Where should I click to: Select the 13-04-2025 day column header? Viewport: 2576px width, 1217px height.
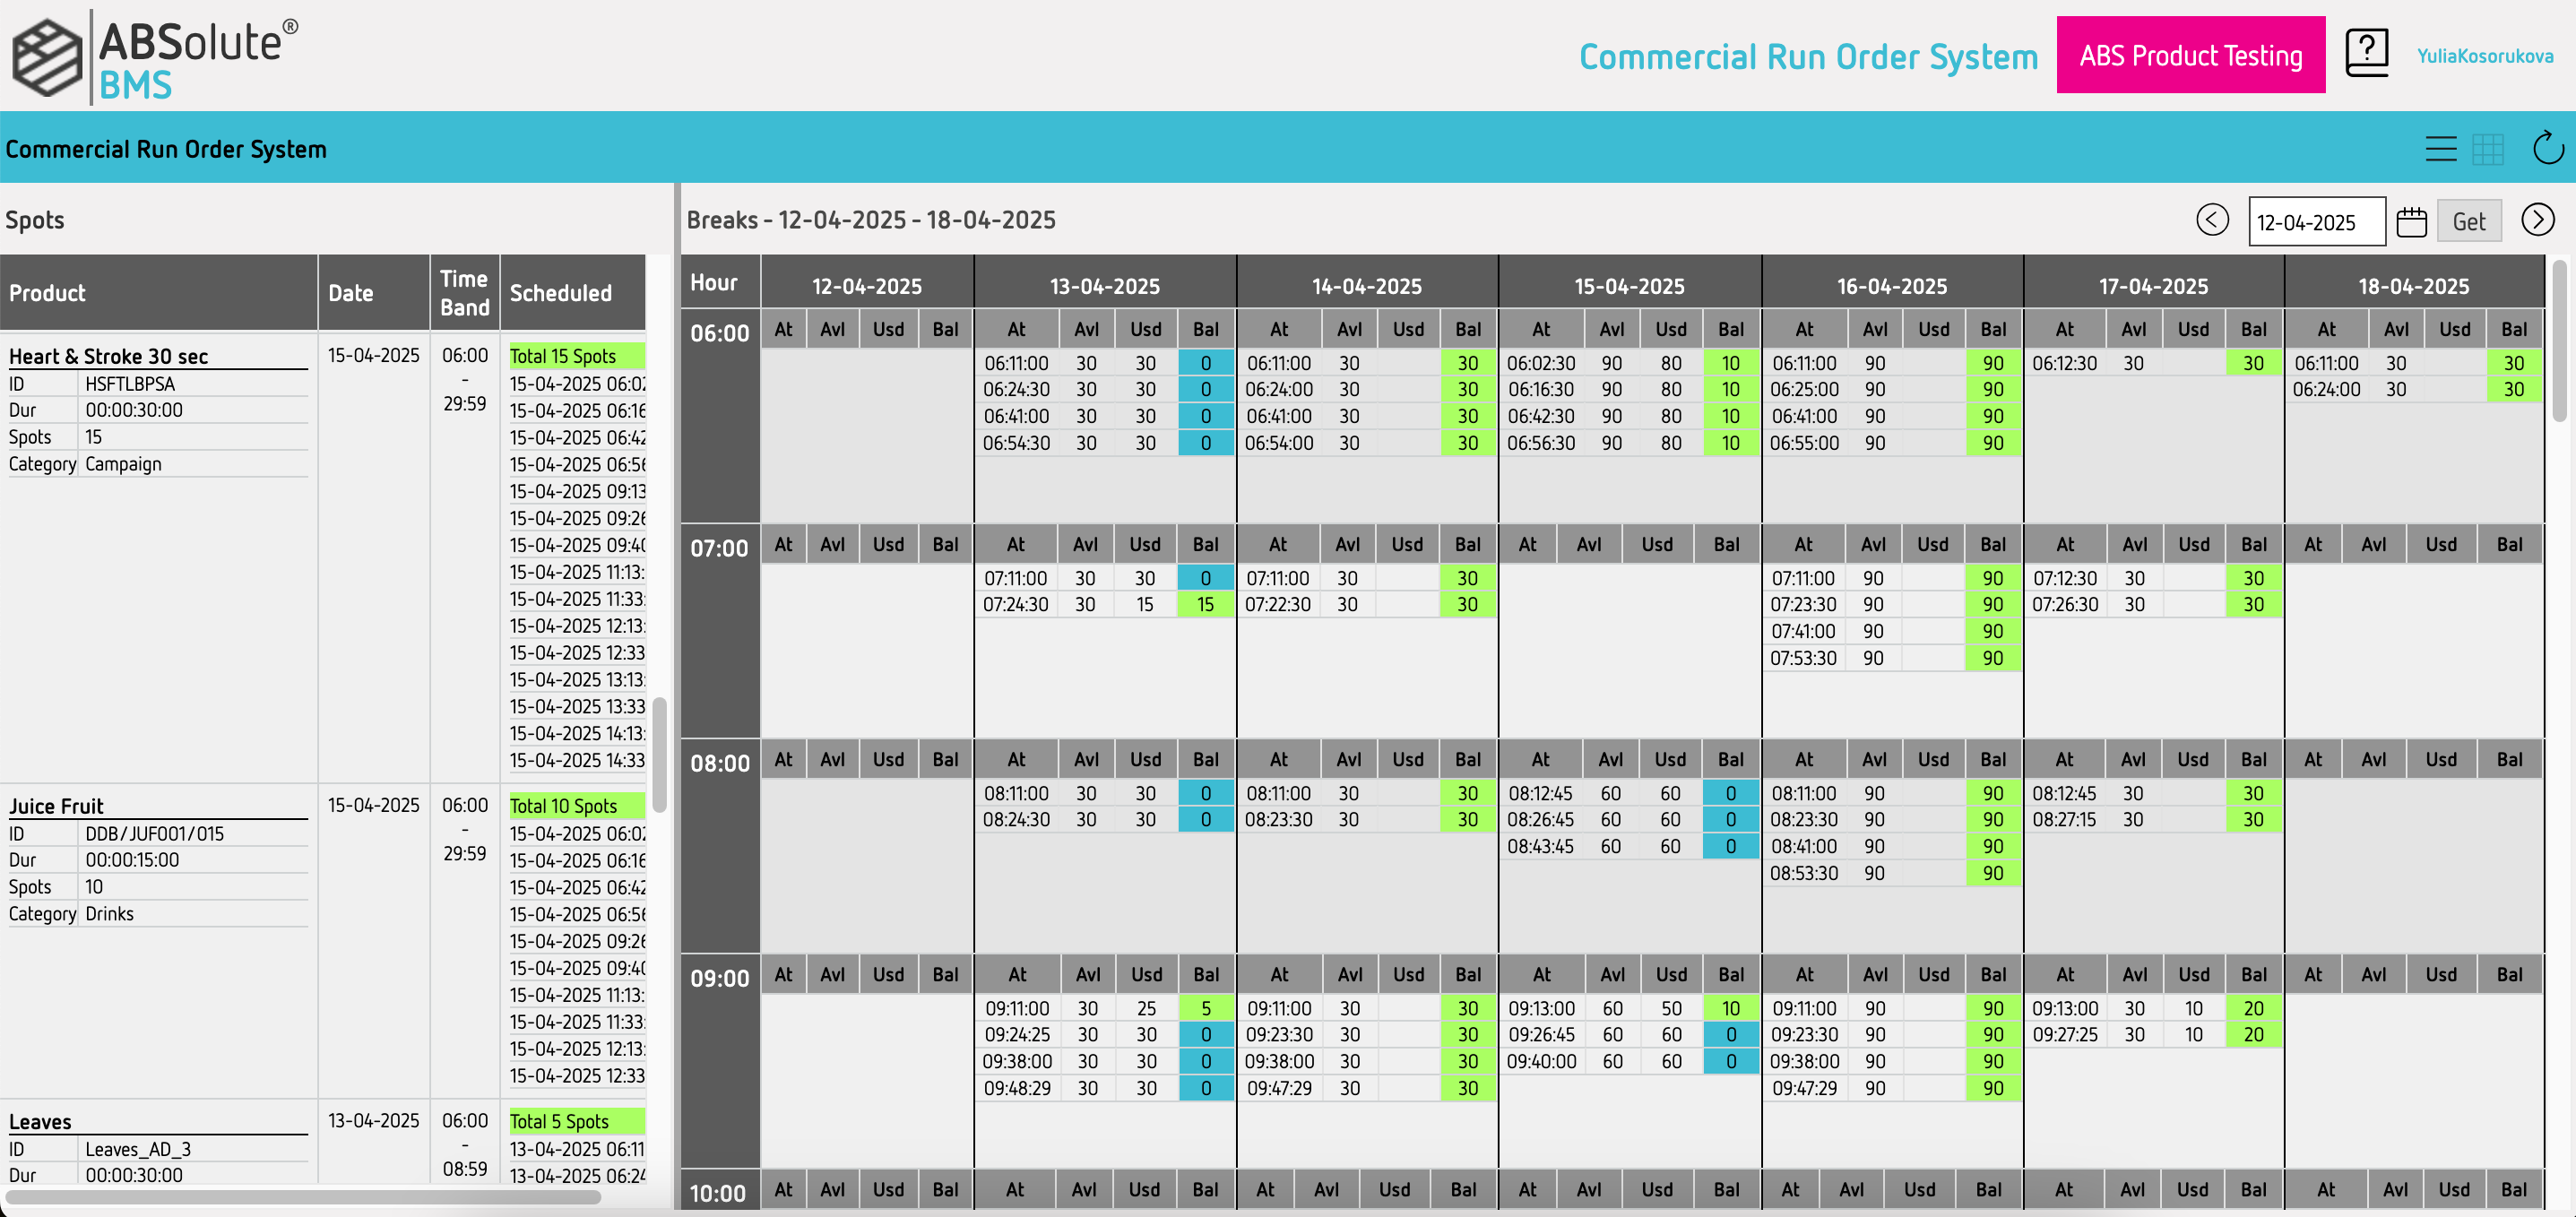1104,286
